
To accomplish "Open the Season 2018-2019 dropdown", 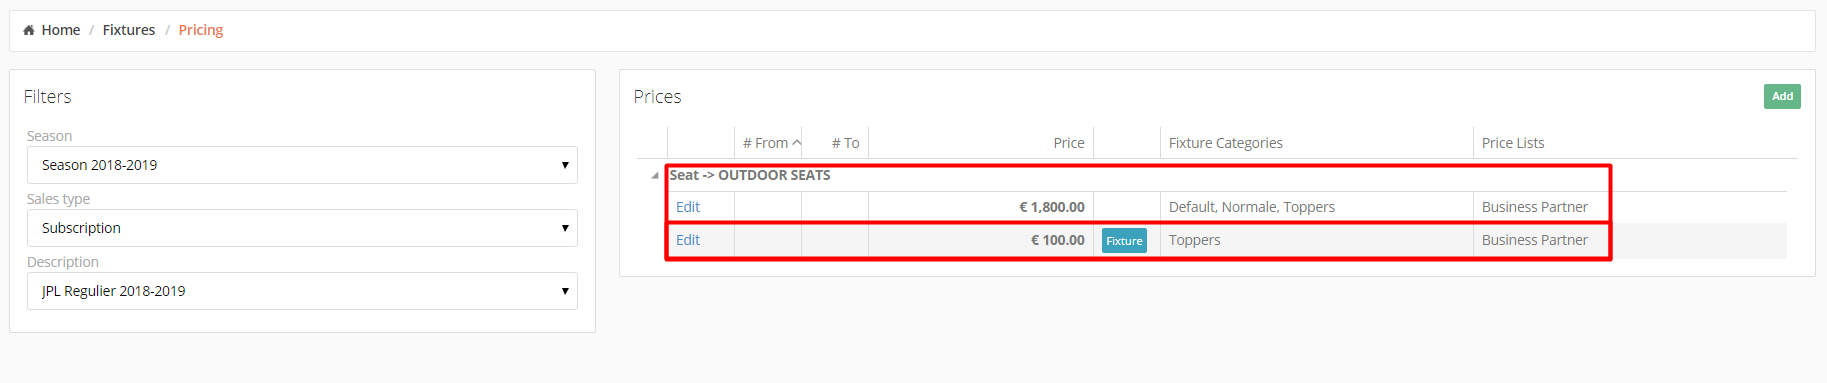I will click(302, 165).
